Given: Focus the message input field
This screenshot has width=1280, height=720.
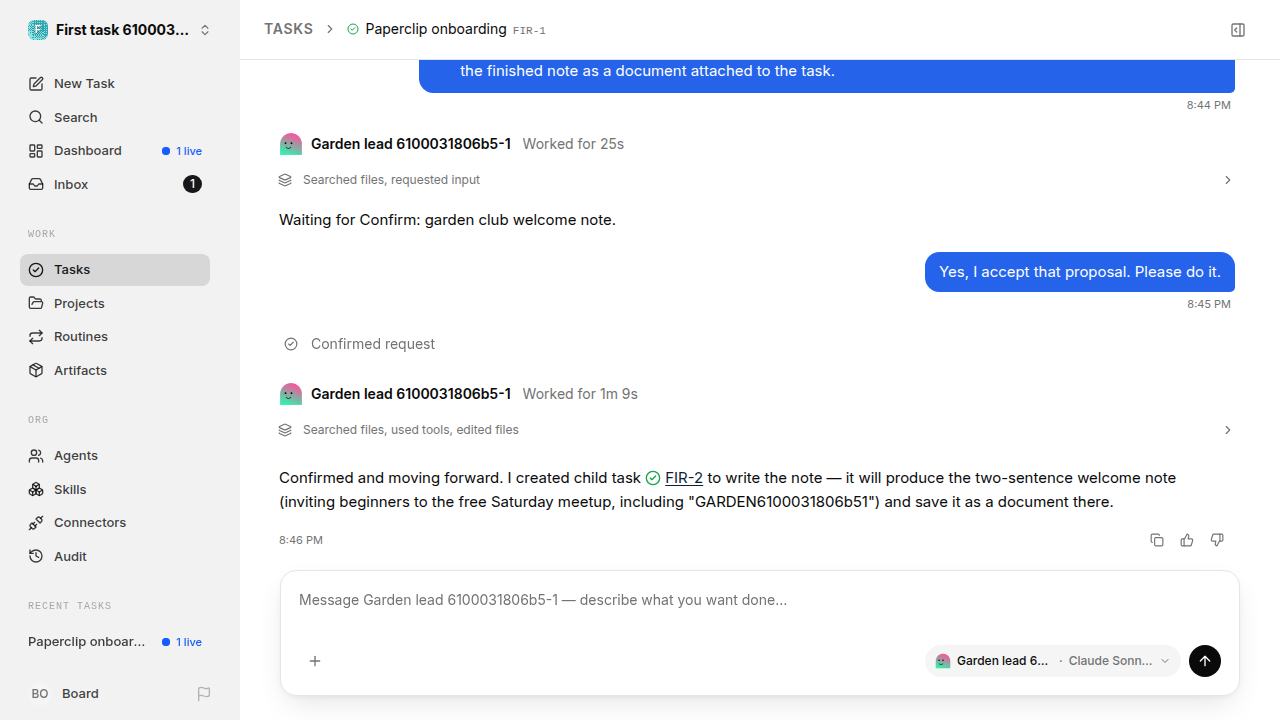Looking at the screenshot, I should pyautogui.click(x=760, y=600).
